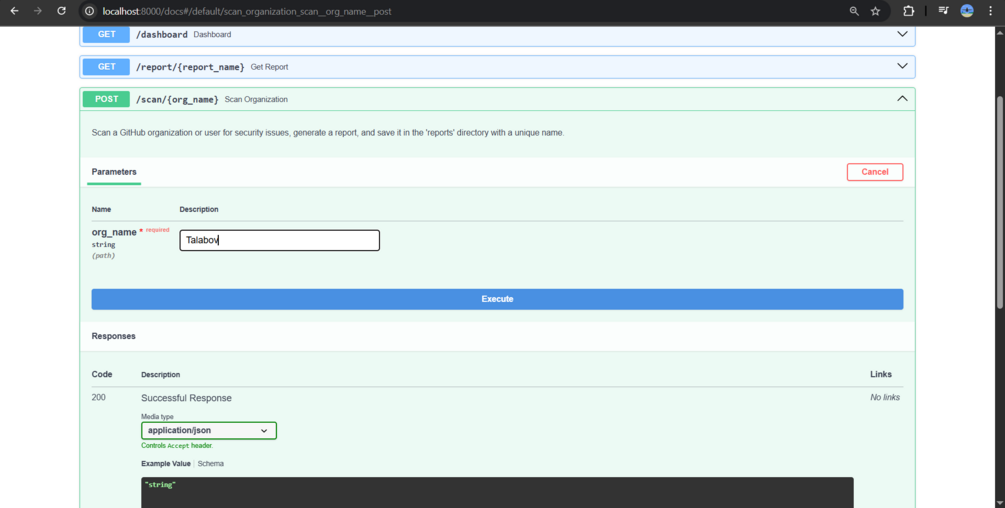Go back with the browser back arrow
The image size is (1005, 508).
click(x=14, y=11)
